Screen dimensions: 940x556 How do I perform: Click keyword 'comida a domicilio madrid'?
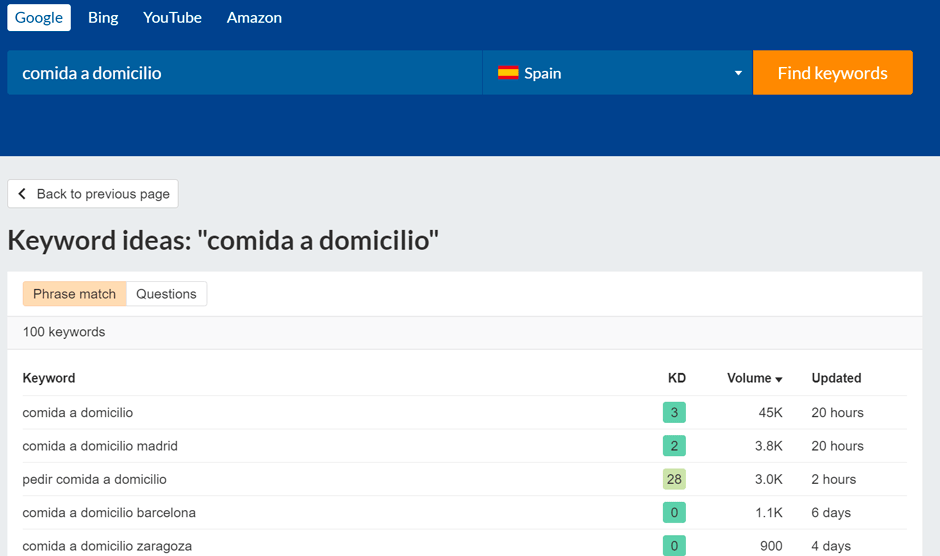[100, 446]
